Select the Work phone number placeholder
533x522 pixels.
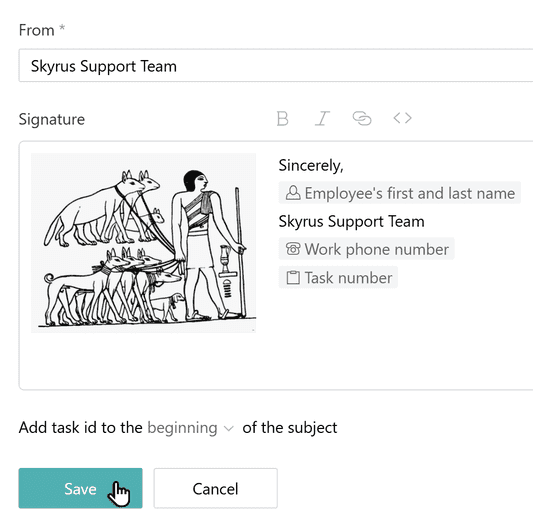point(366,249)
